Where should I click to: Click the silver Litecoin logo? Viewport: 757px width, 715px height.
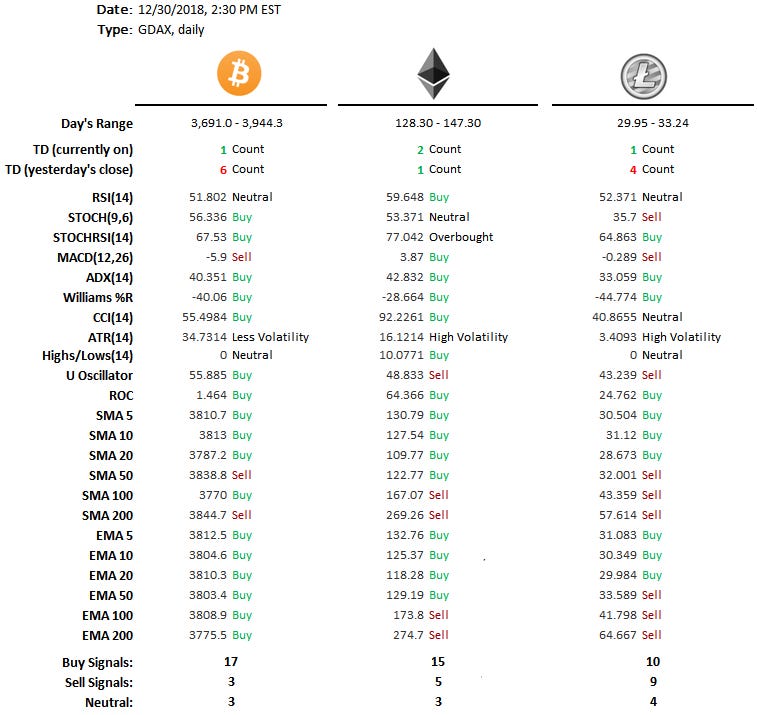tap(644, 76)
